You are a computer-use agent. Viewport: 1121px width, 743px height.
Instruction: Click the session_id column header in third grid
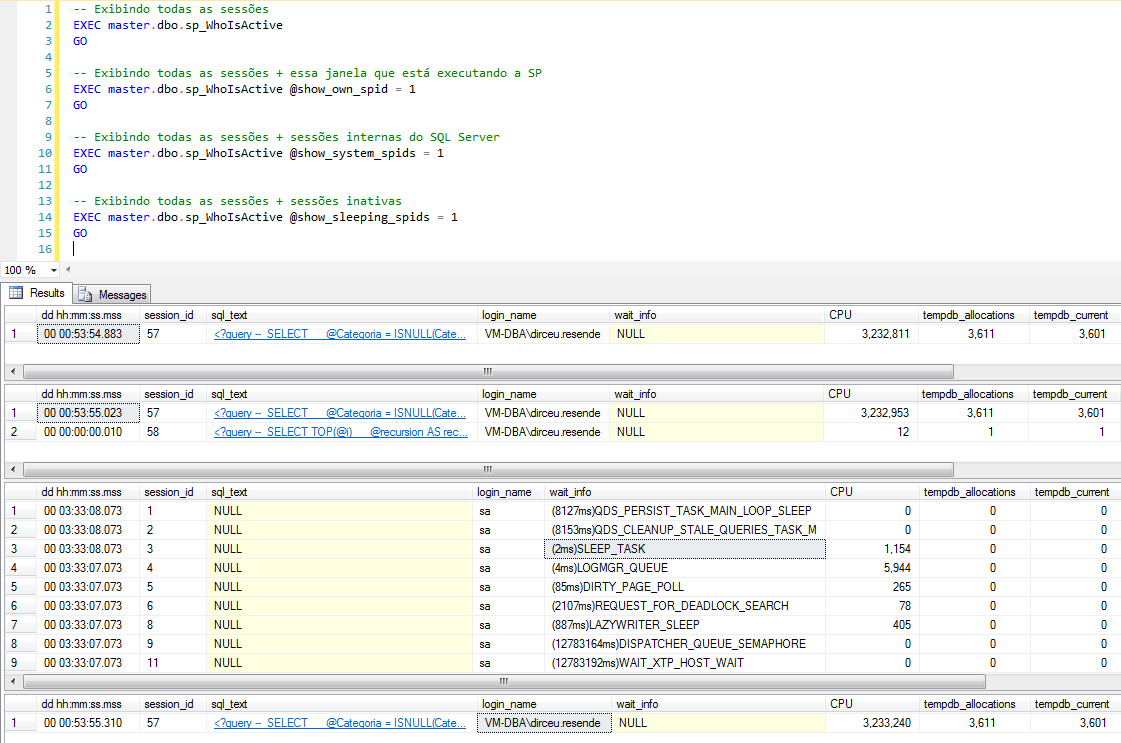tap(173, 492)
